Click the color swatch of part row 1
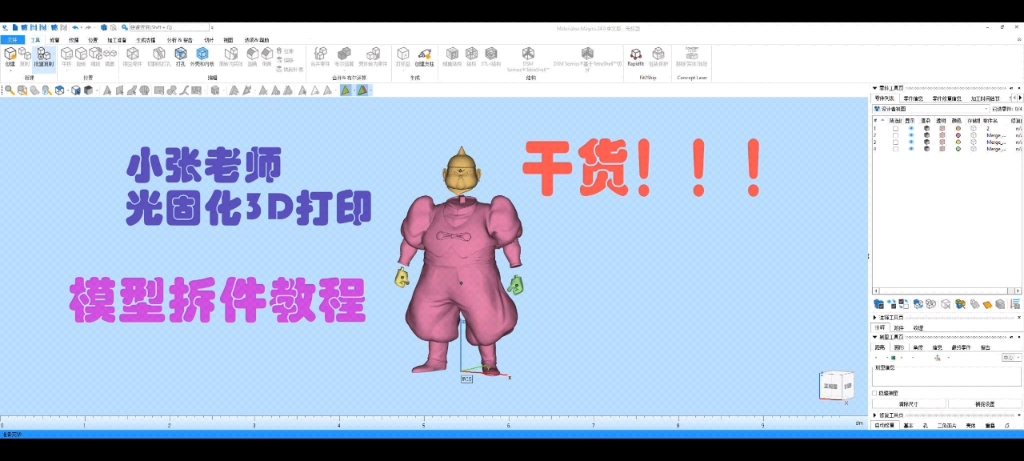 pos(958,129)
